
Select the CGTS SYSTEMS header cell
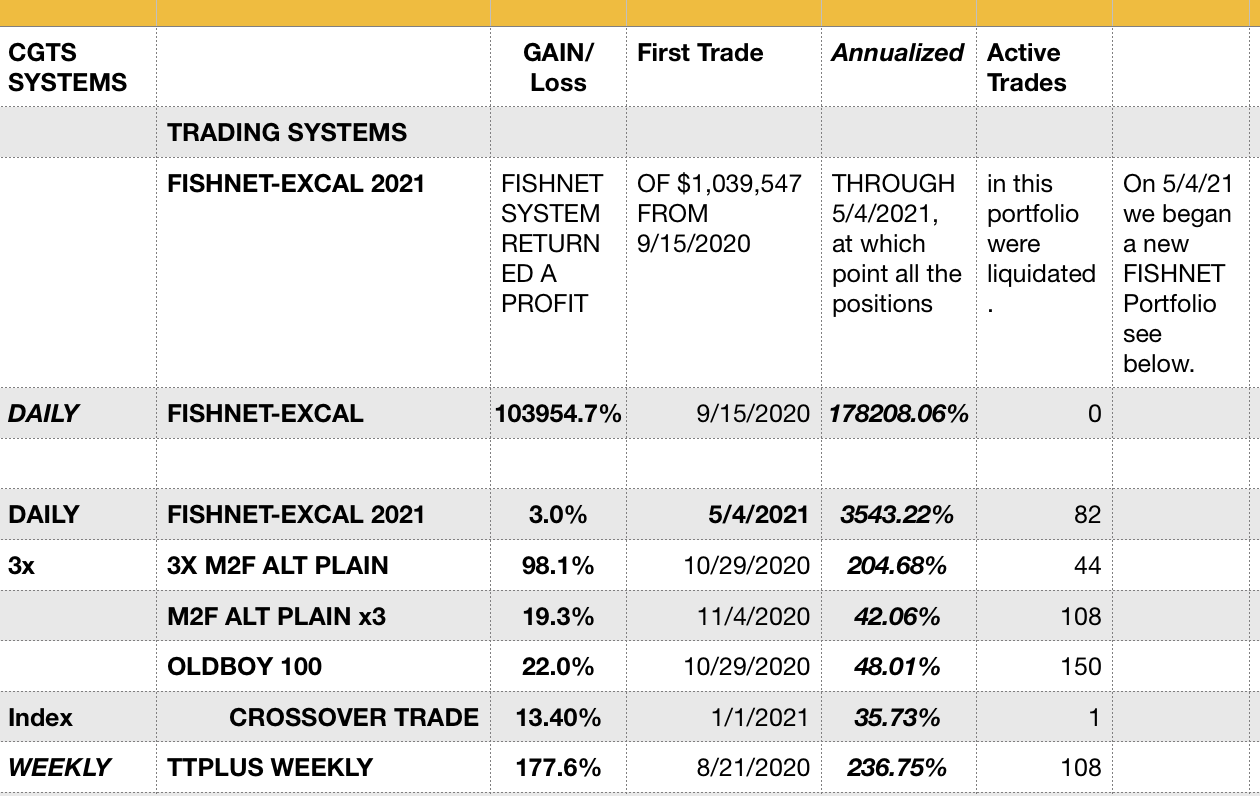(78, 67)
